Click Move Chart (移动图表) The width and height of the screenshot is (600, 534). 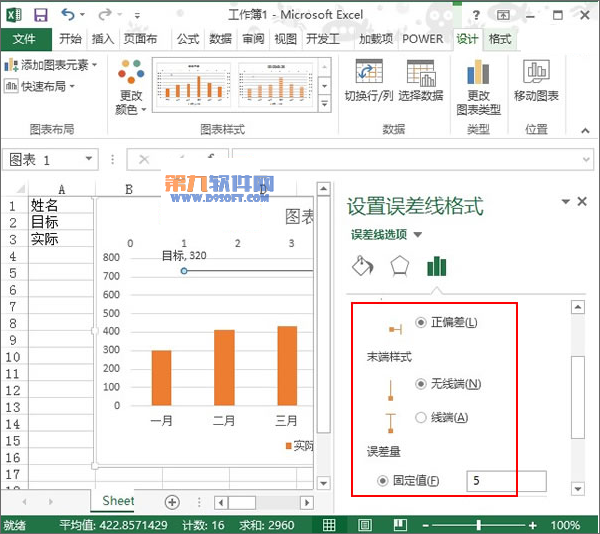tap(536, 80)
